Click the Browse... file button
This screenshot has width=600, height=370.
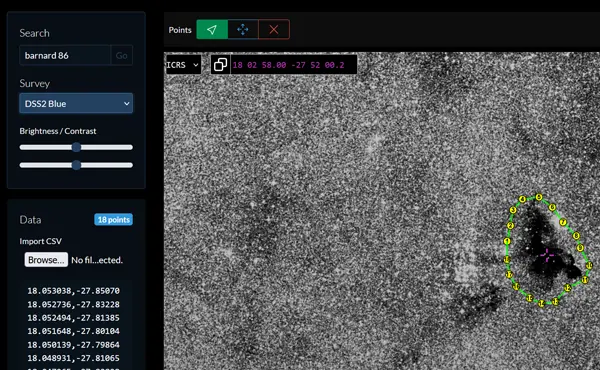[x=46, y=260]
